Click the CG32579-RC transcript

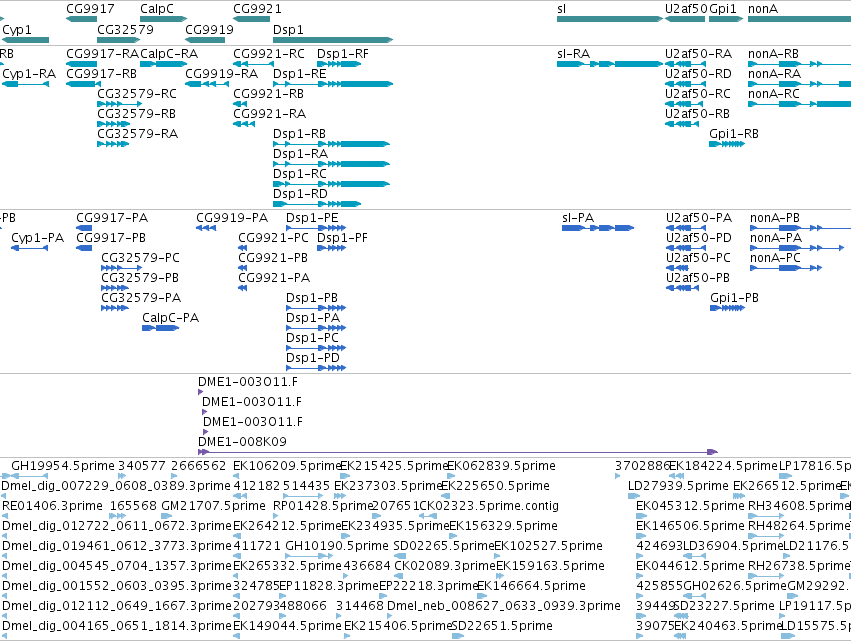coord(119,104)
